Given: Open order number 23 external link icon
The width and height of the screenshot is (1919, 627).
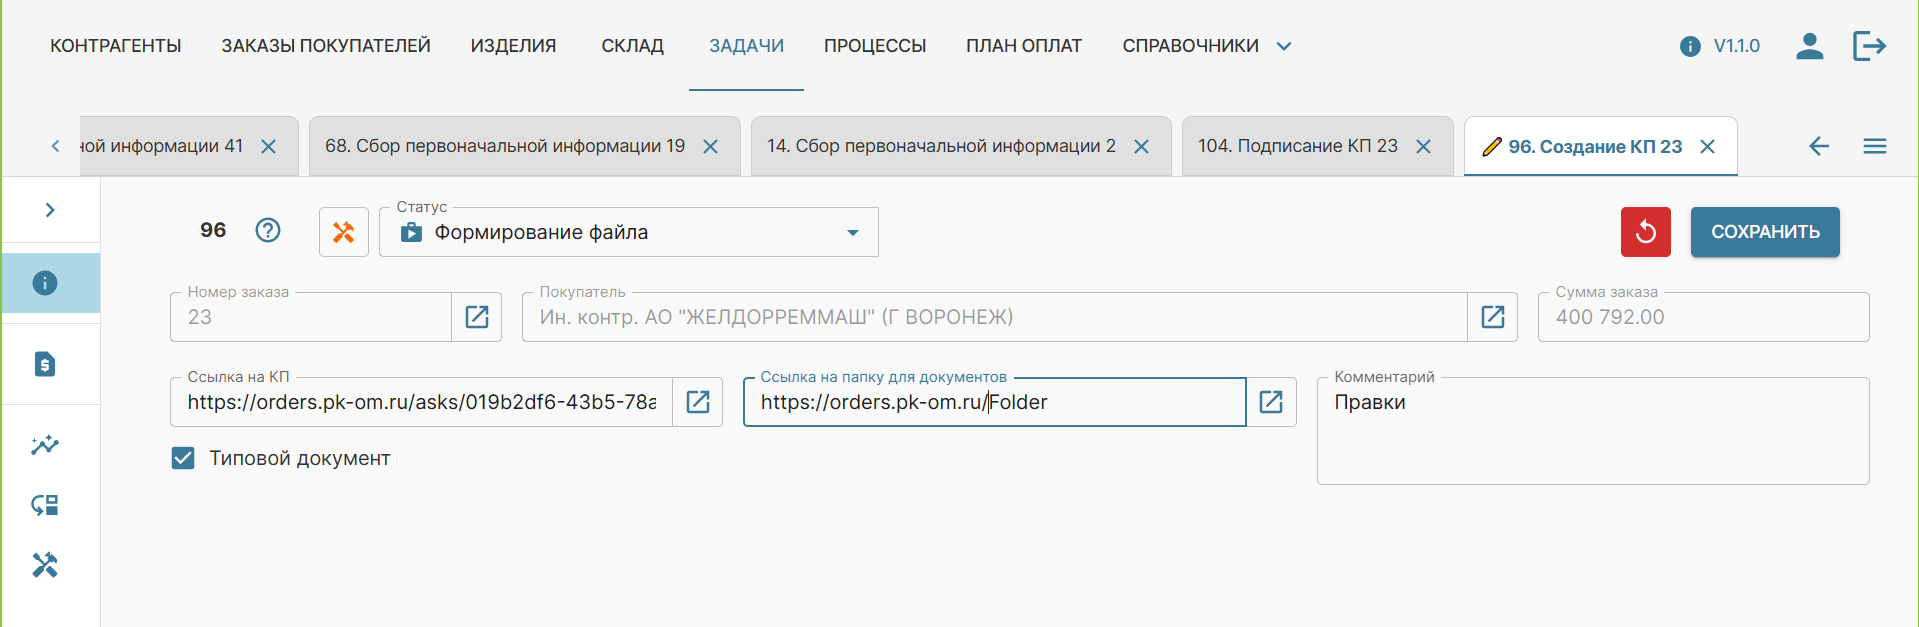Looking at the screenshot, I should click(477, 317).
